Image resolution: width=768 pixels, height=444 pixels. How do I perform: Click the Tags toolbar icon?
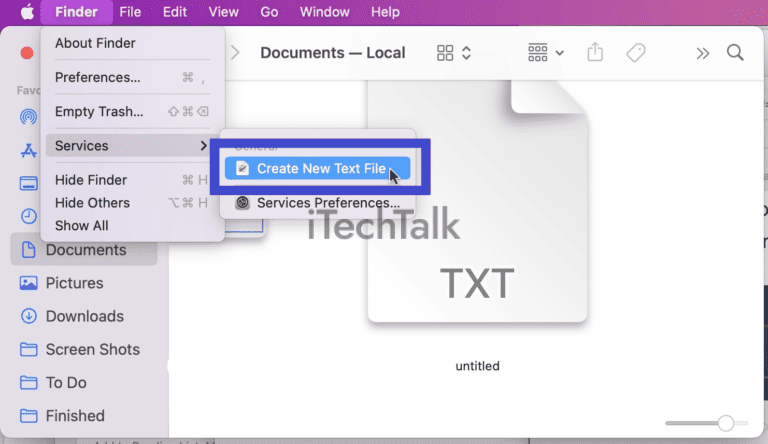[636, 52]
